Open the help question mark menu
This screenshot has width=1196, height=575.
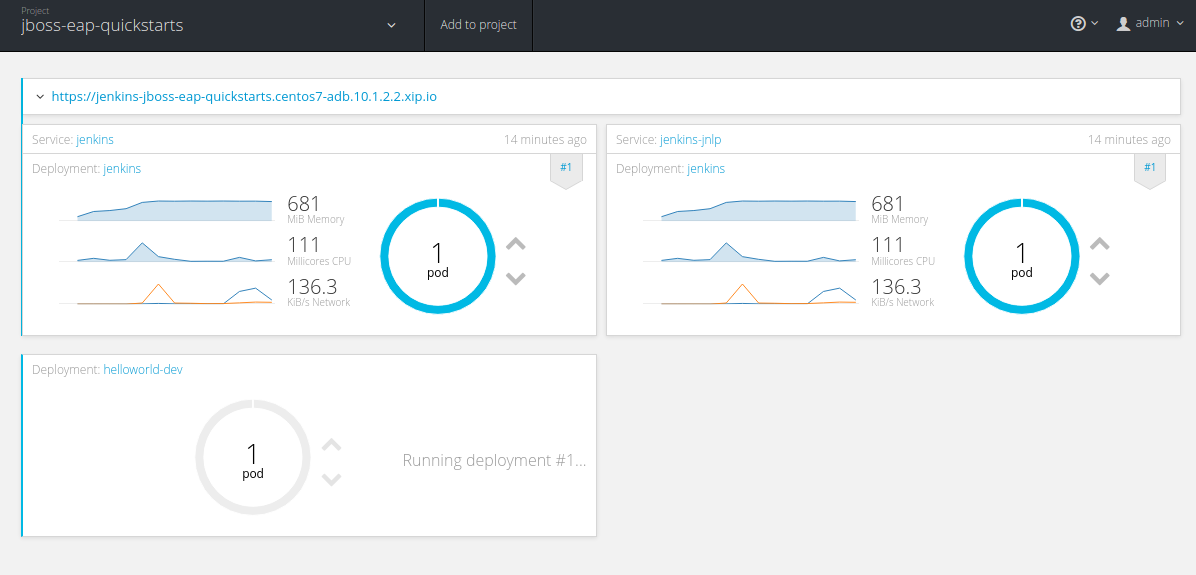(1084, 24)
